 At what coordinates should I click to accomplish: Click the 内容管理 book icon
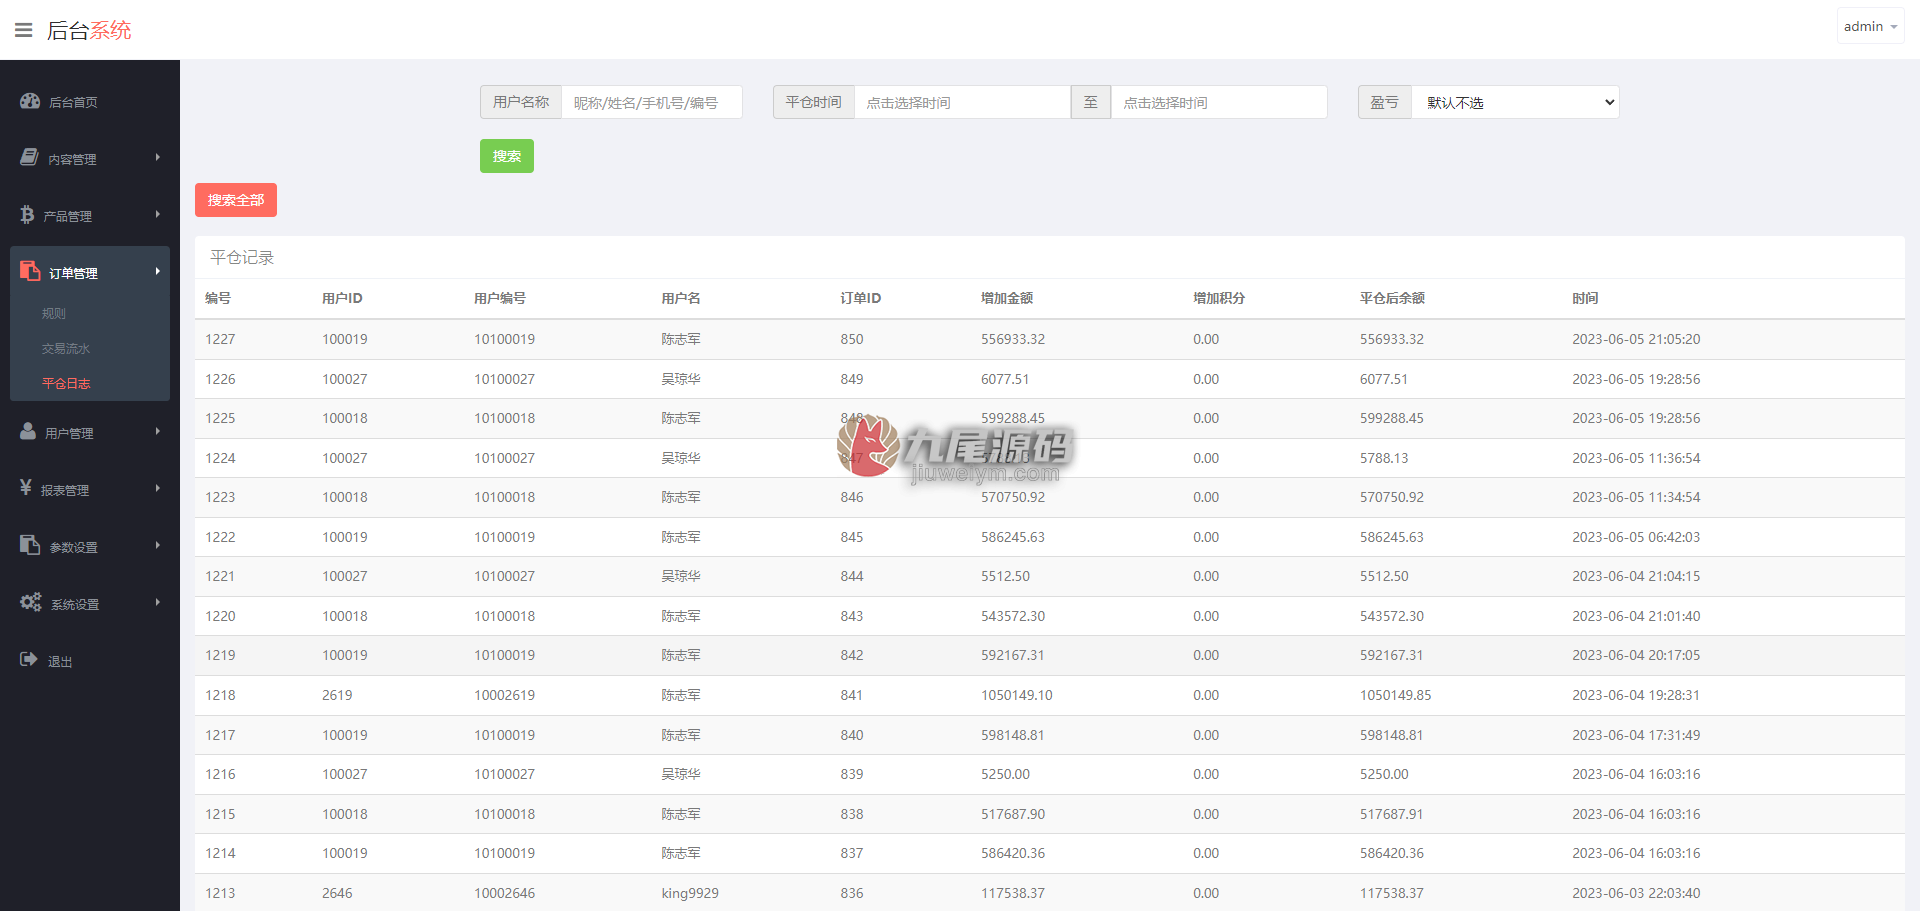(x=29, y=157)
